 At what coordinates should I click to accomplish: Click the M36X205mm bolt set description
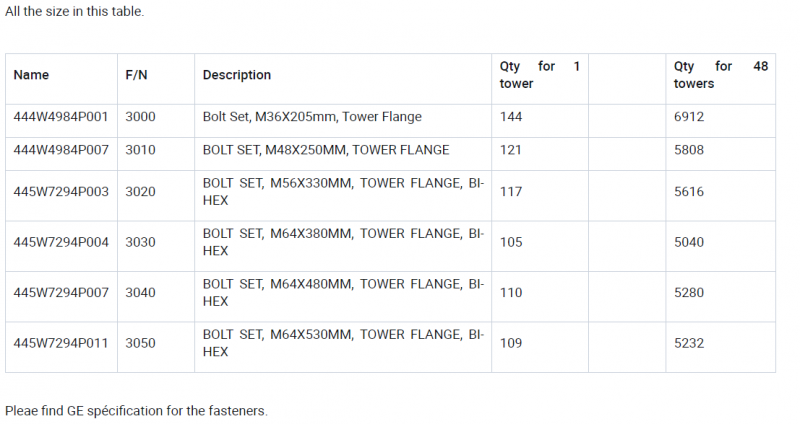(x=312, y=117)
